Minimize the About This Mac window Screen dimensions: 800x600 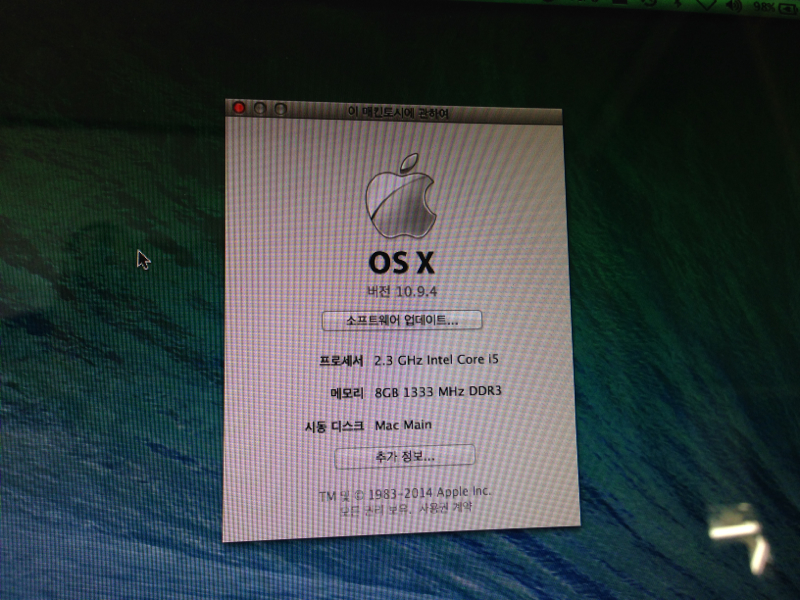(x=260, y=108)
